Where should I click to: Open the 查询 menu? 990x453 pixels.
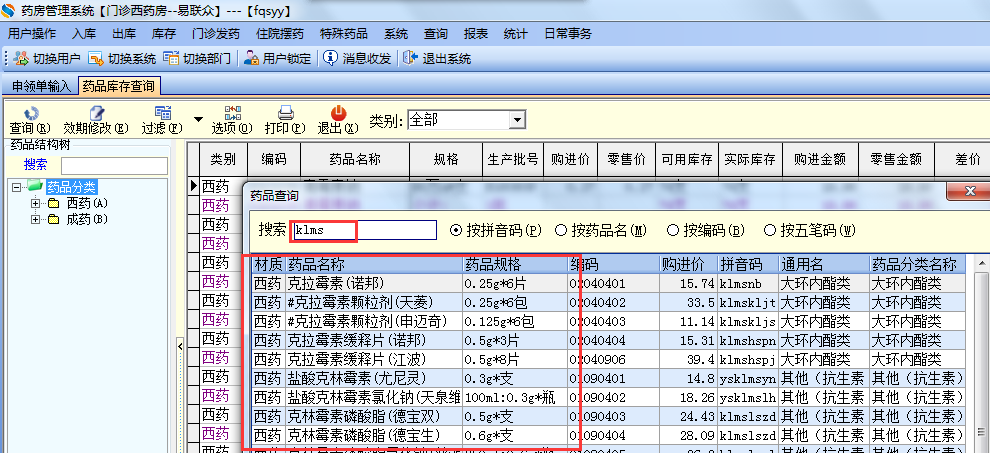click(x=436, y=34)
